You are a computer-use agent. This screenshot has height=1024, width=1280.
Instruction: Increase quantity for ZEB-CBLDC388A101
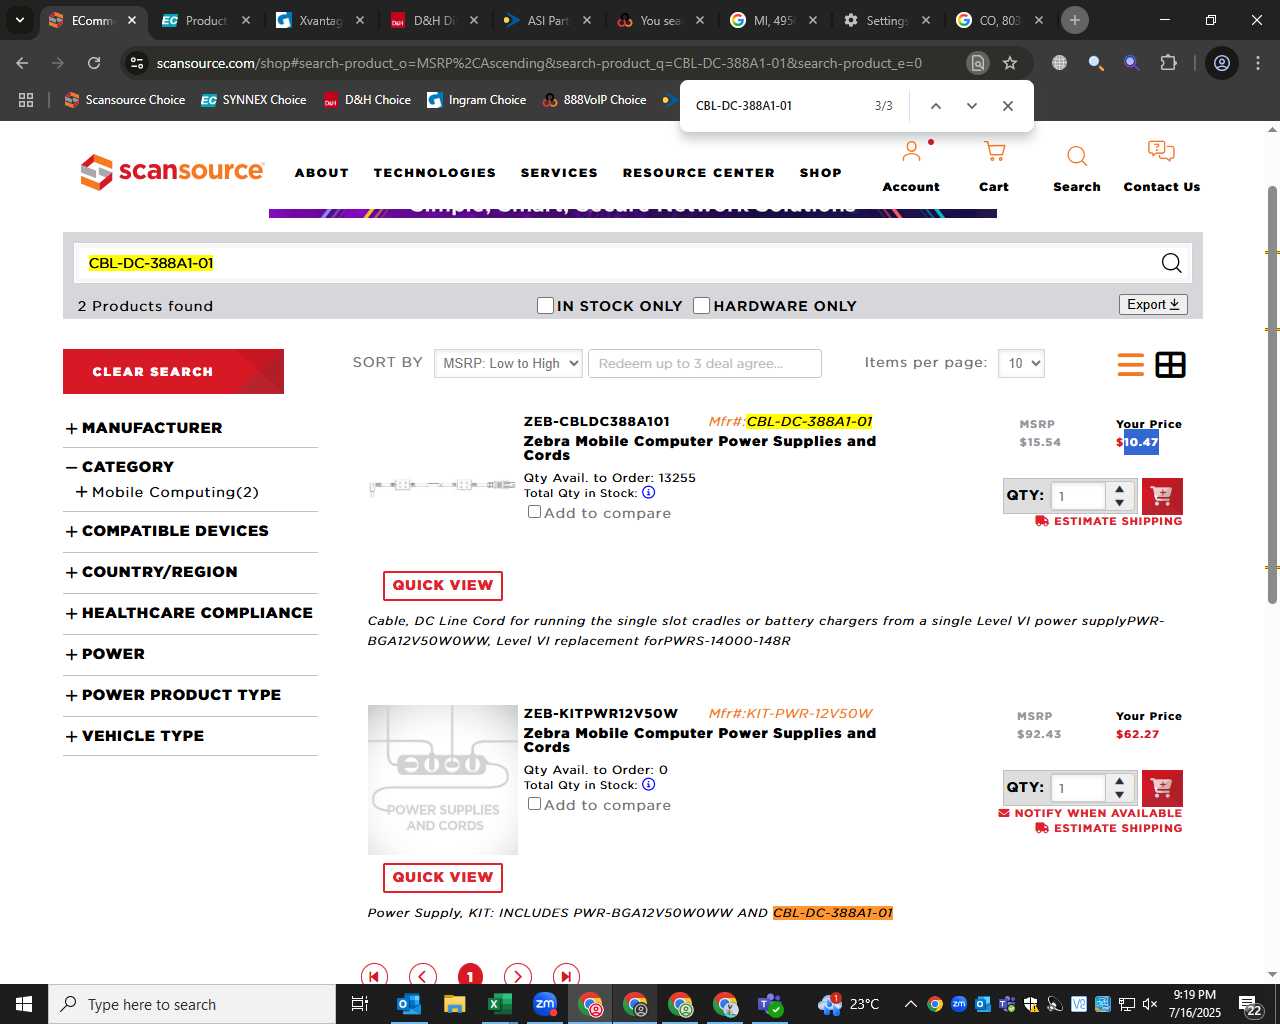click(x=1119, y=489)
